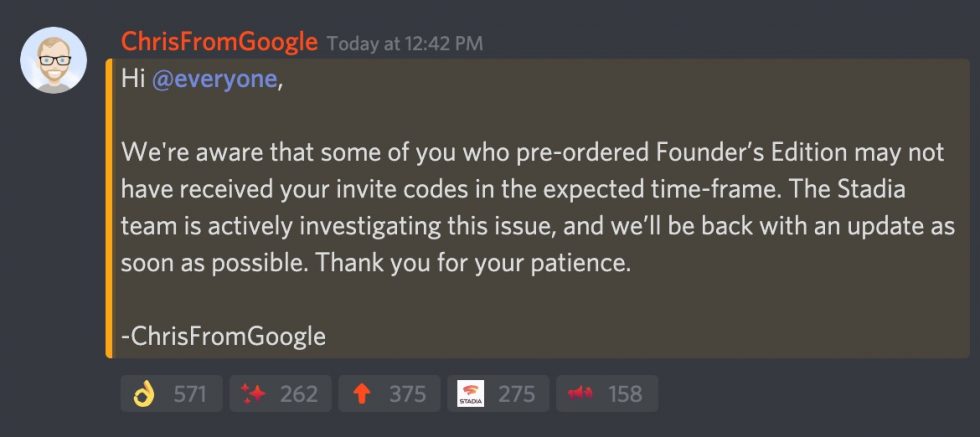This screenshot has height=437, width=980.
Task: Click the yellow mention highlight bar
Action: point(109,208)
